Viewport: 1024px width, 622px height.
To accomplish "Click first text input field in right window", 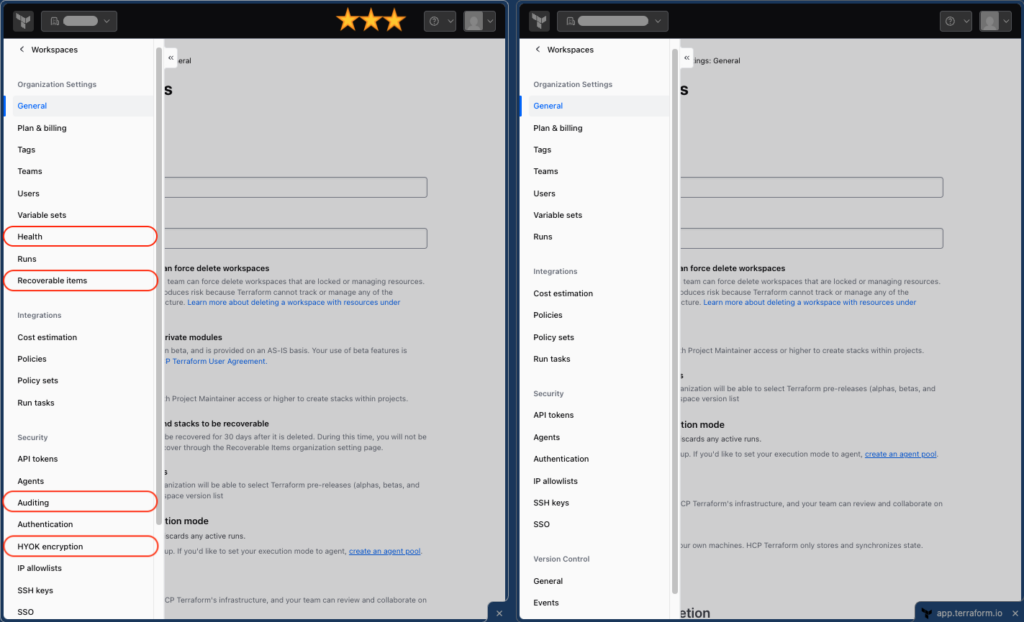I will (812, 188).
